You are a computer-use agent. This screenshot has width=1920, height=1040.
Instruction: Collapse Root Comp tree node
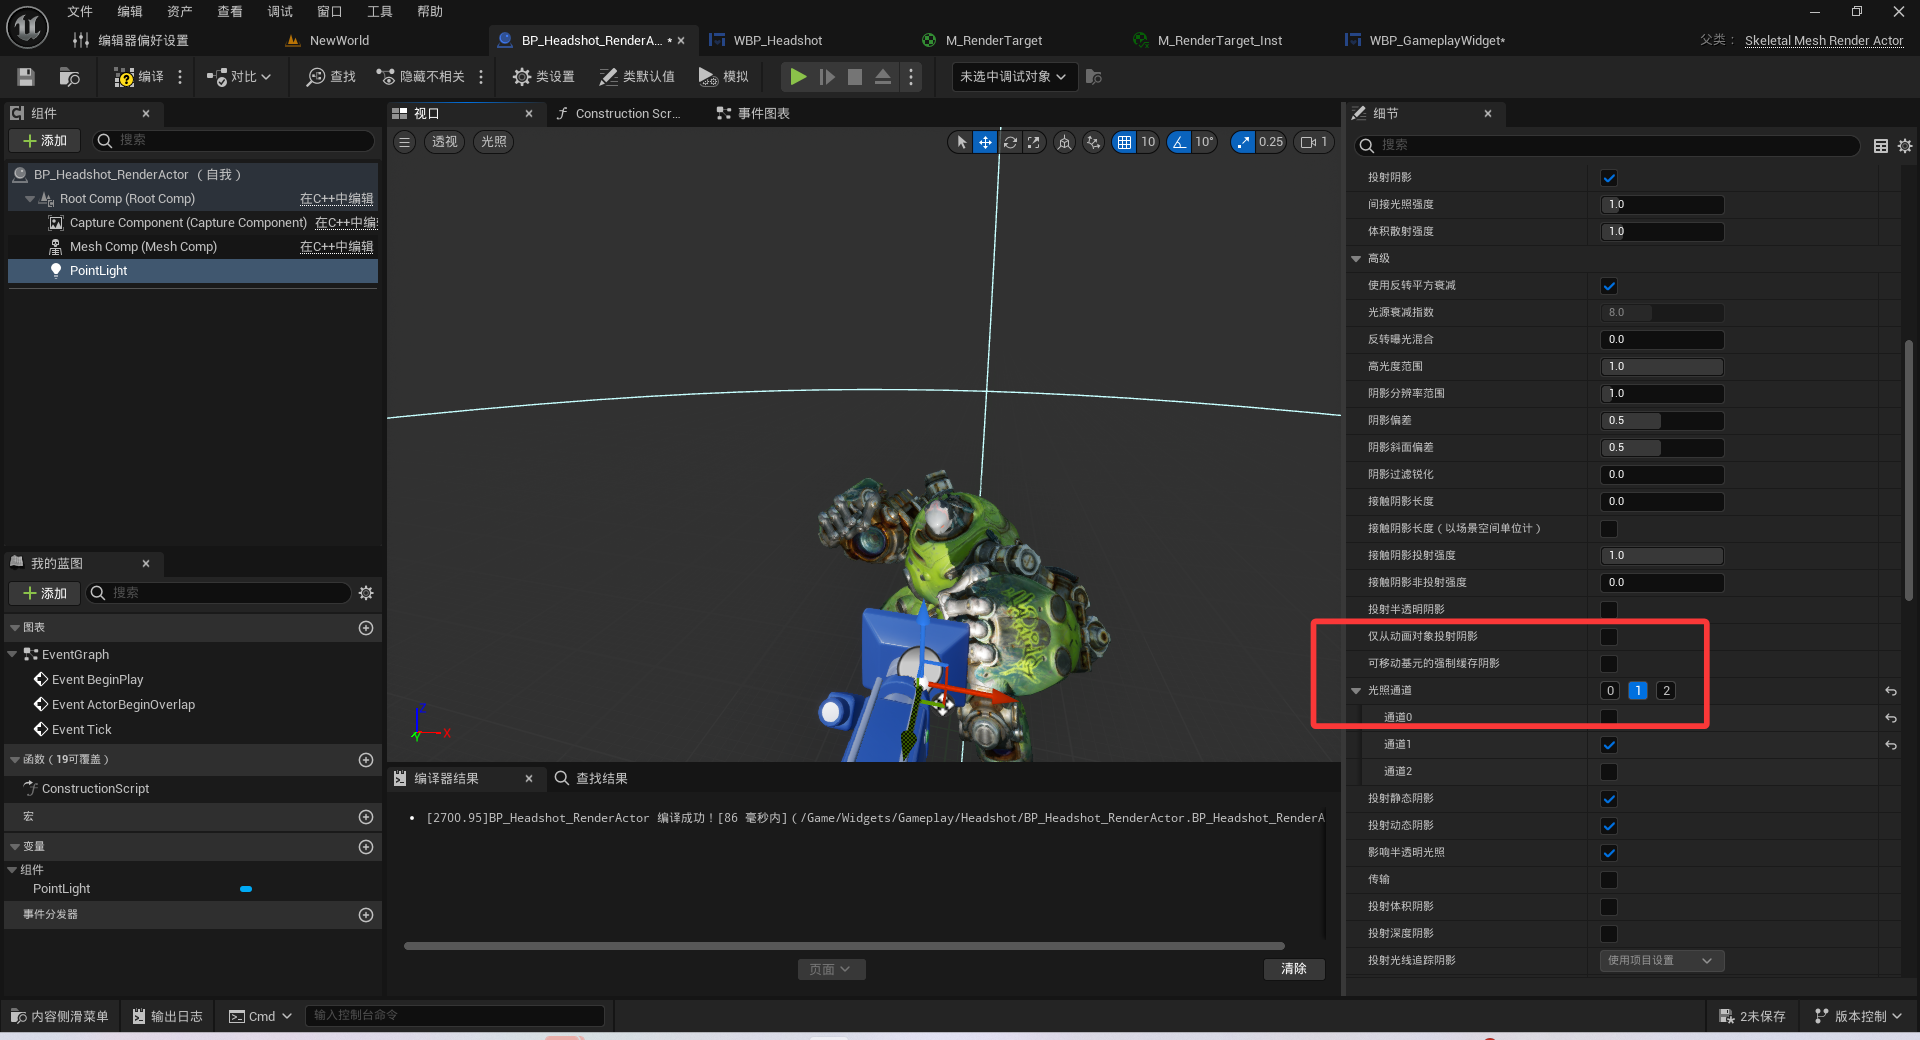point(30,199)
